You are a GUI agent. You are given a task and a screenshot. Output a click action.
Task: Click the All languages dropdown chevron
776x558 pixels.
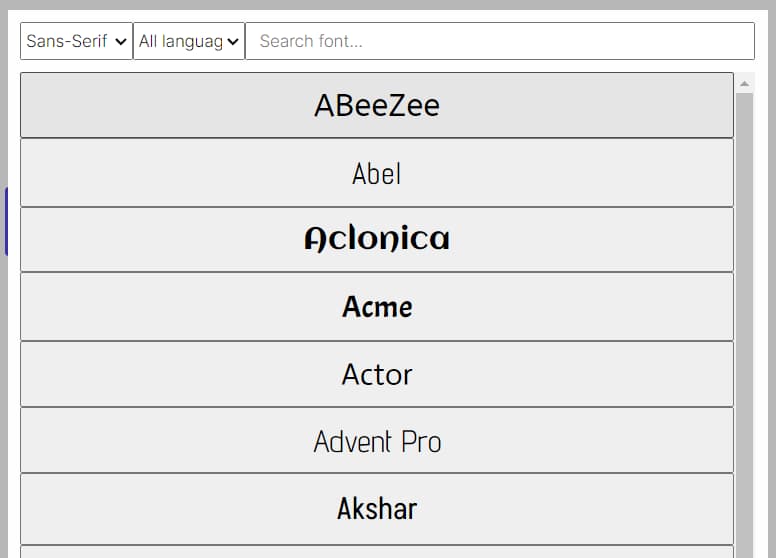233,42
